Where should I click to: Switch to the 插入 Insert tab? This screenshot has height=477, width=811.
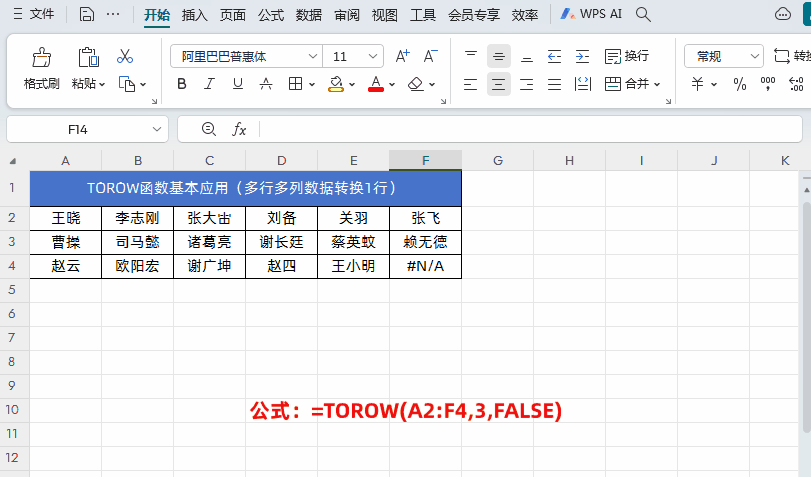pos(194,15)
